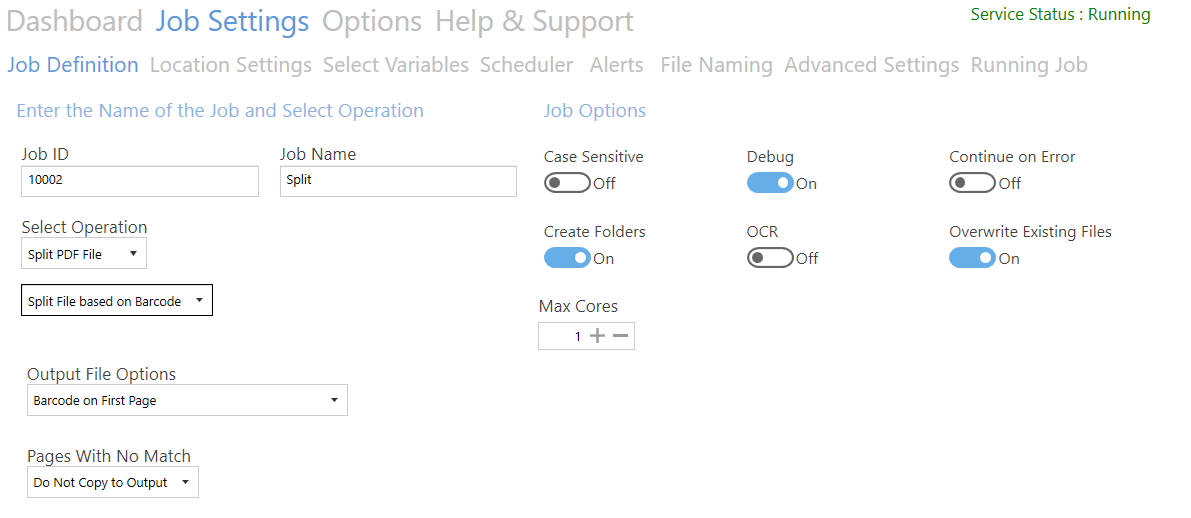Switch to the Location Settings tab
Viewport: 1191px width, 518px height.
[231, 65]
